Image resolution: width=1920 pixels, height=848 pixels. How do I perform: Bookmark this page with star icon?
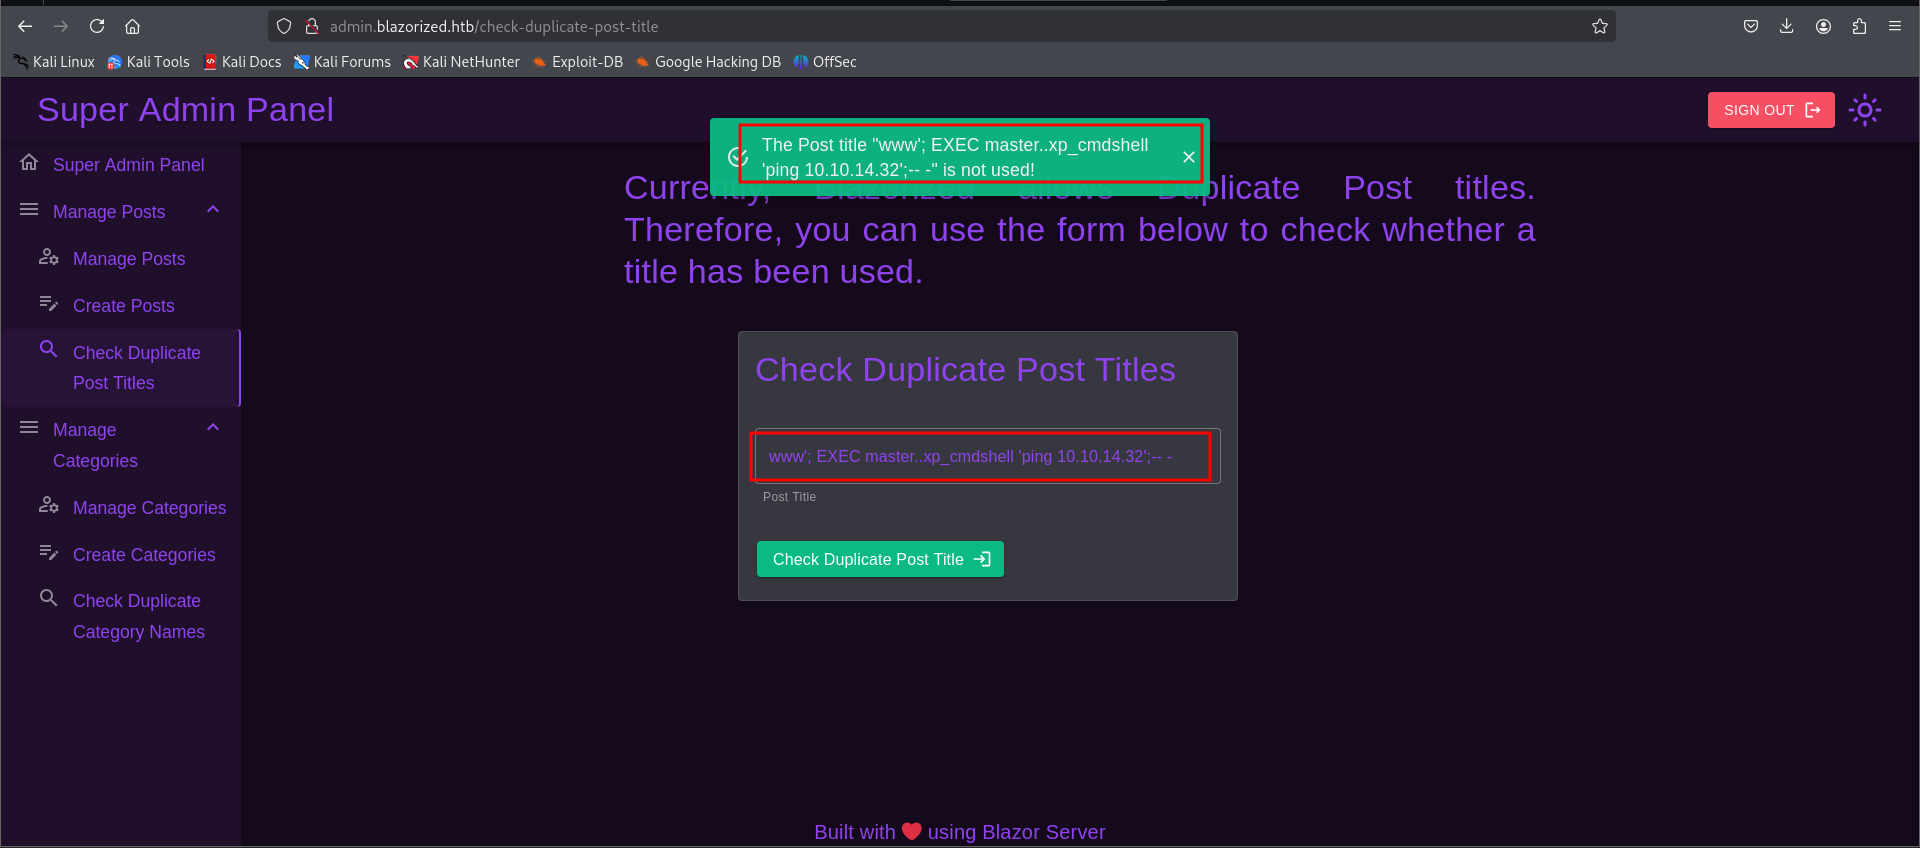click(x=1599, y=27)
